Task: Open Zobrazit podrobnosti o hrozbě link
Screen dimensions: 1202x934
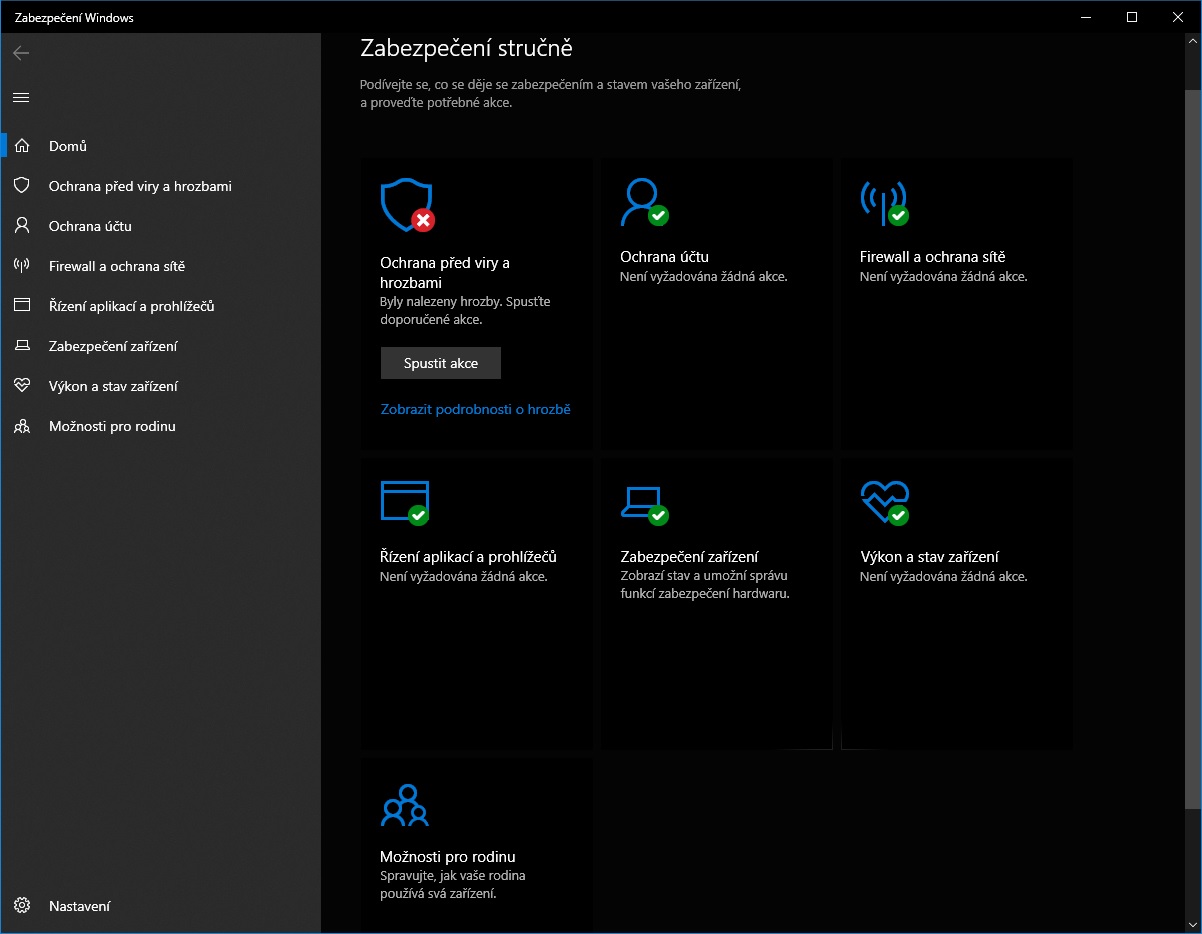Action: (475, 409)
